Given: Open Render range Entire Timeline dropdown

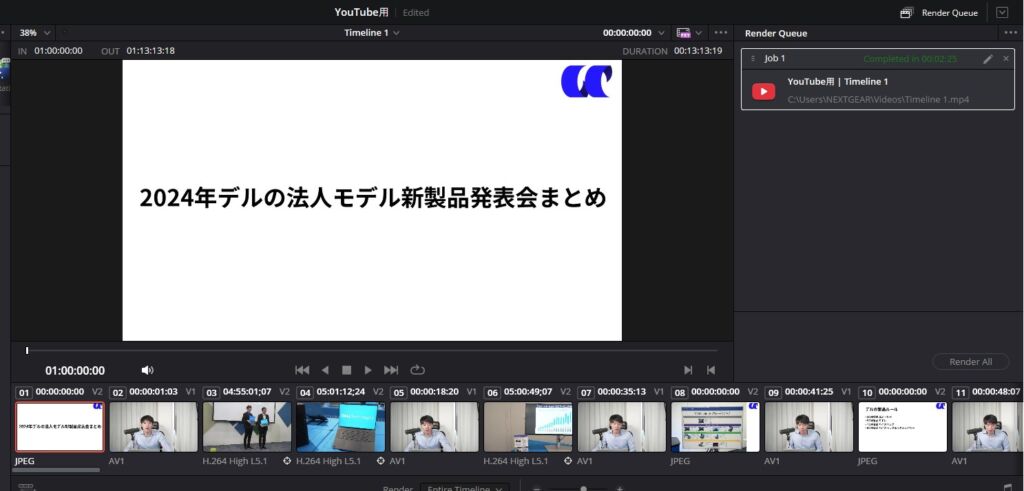Looking at the screenshot, I should pyautogui.click(x=464, y=488).
